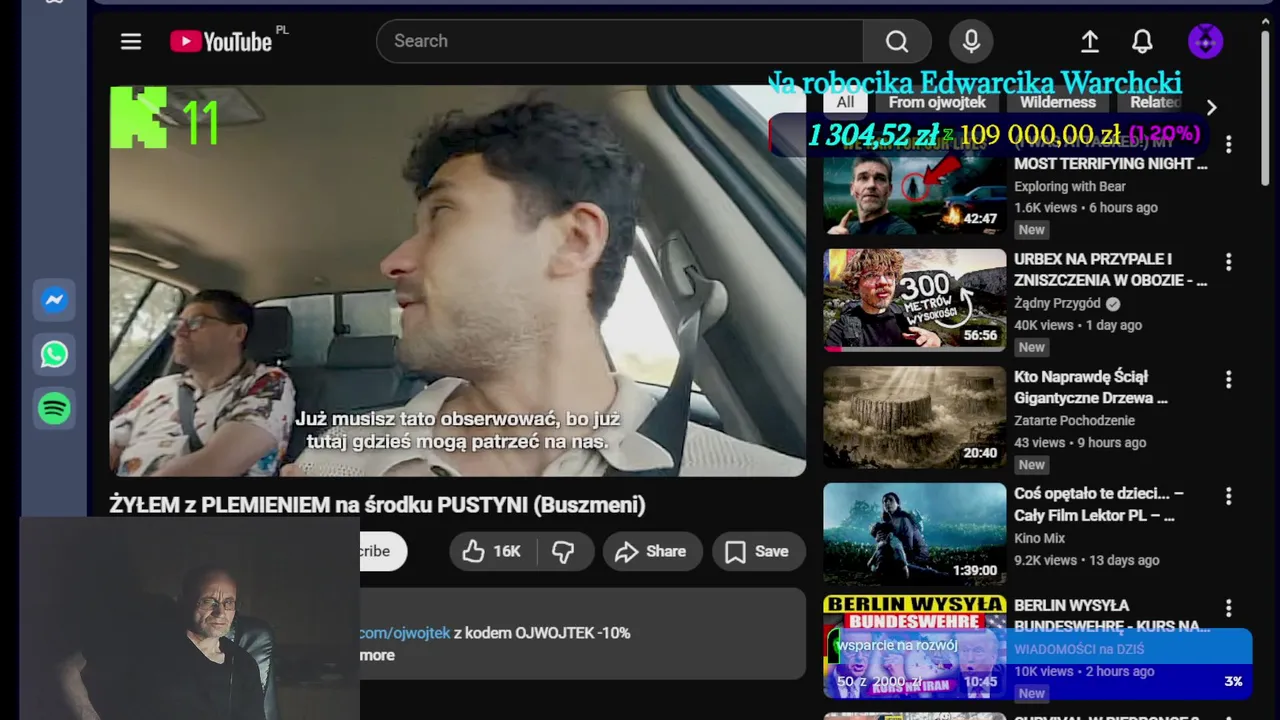The width and height of the screenshot is (1280, 720).
Task: Open more options for URBEX NA PRZYPALE video
Action: click(x=1228, y=262)
